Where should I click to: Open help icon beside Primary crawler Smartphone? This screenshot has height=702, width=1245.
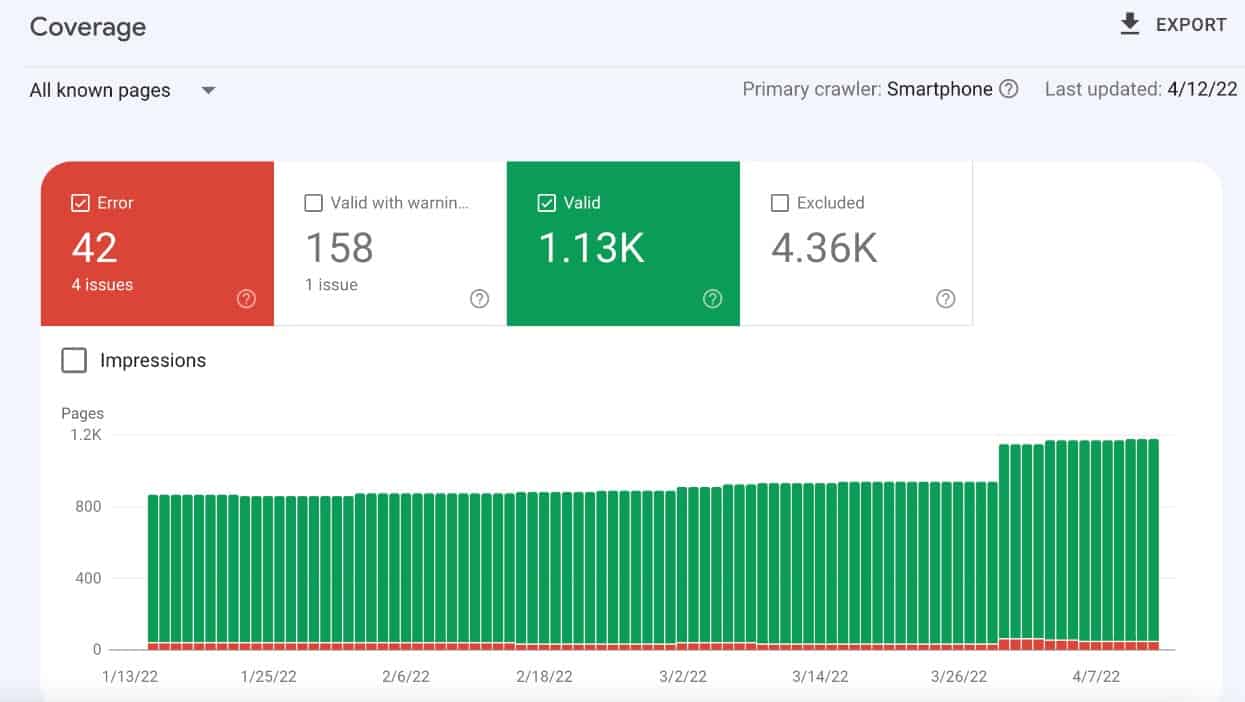click(1009, 89)
